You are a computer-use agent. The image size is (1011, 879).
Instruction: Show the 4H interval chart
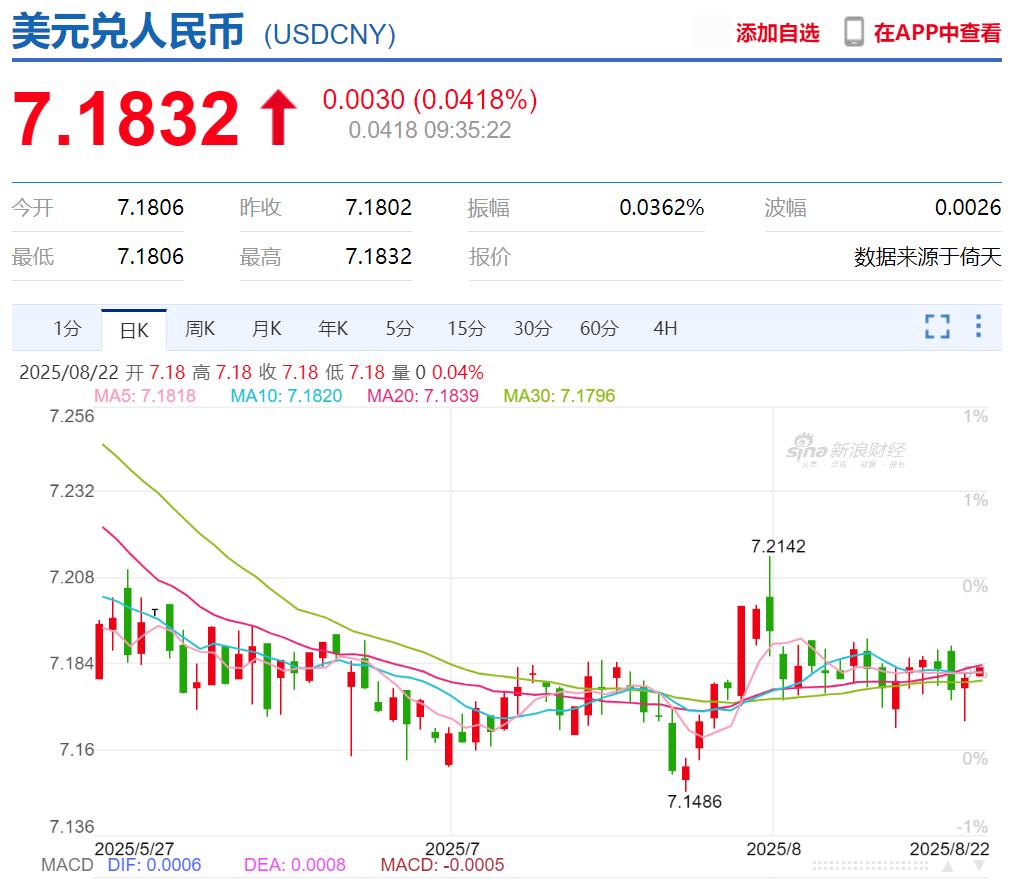click(x=665, y=328)
